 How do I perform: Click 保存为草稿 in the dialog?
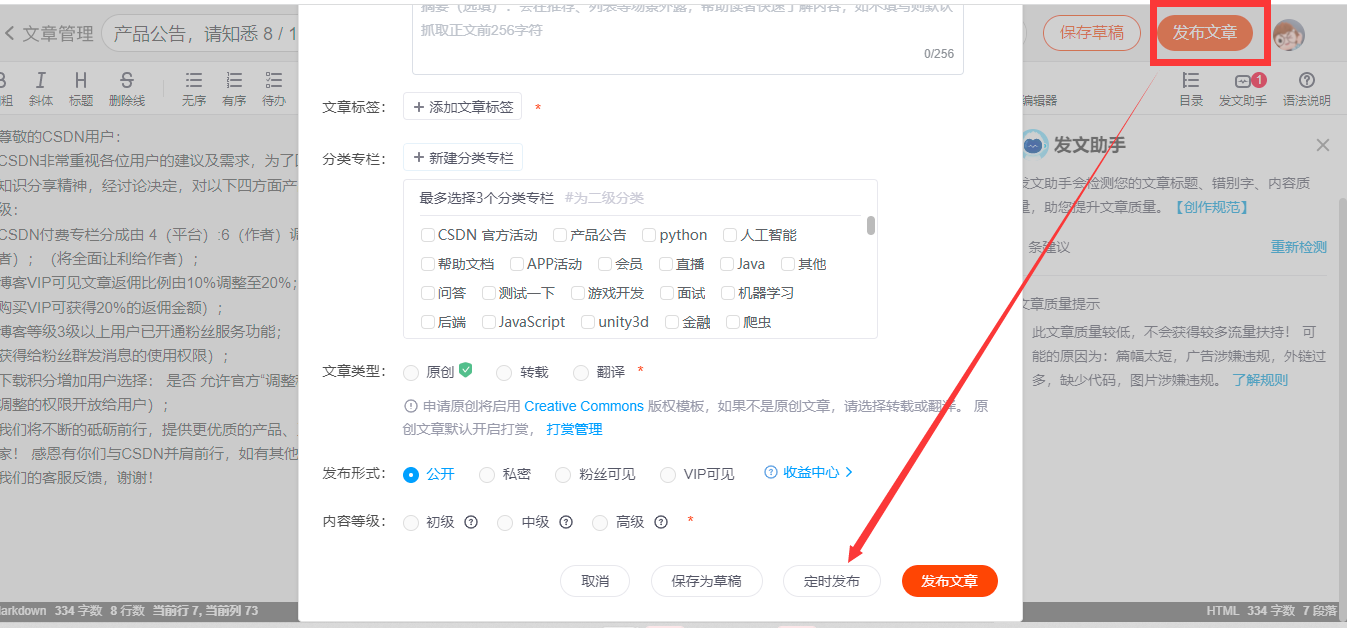tap(707, 581)
